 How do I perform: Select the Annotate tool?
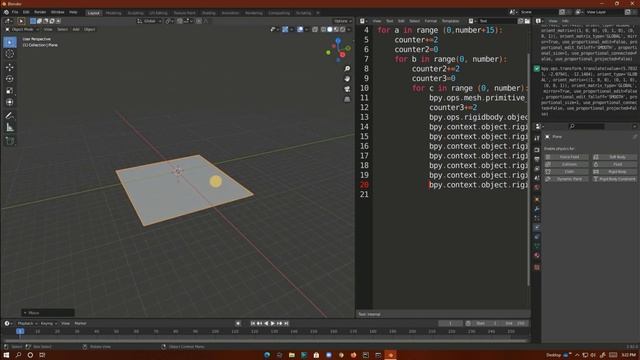point(10,116)
